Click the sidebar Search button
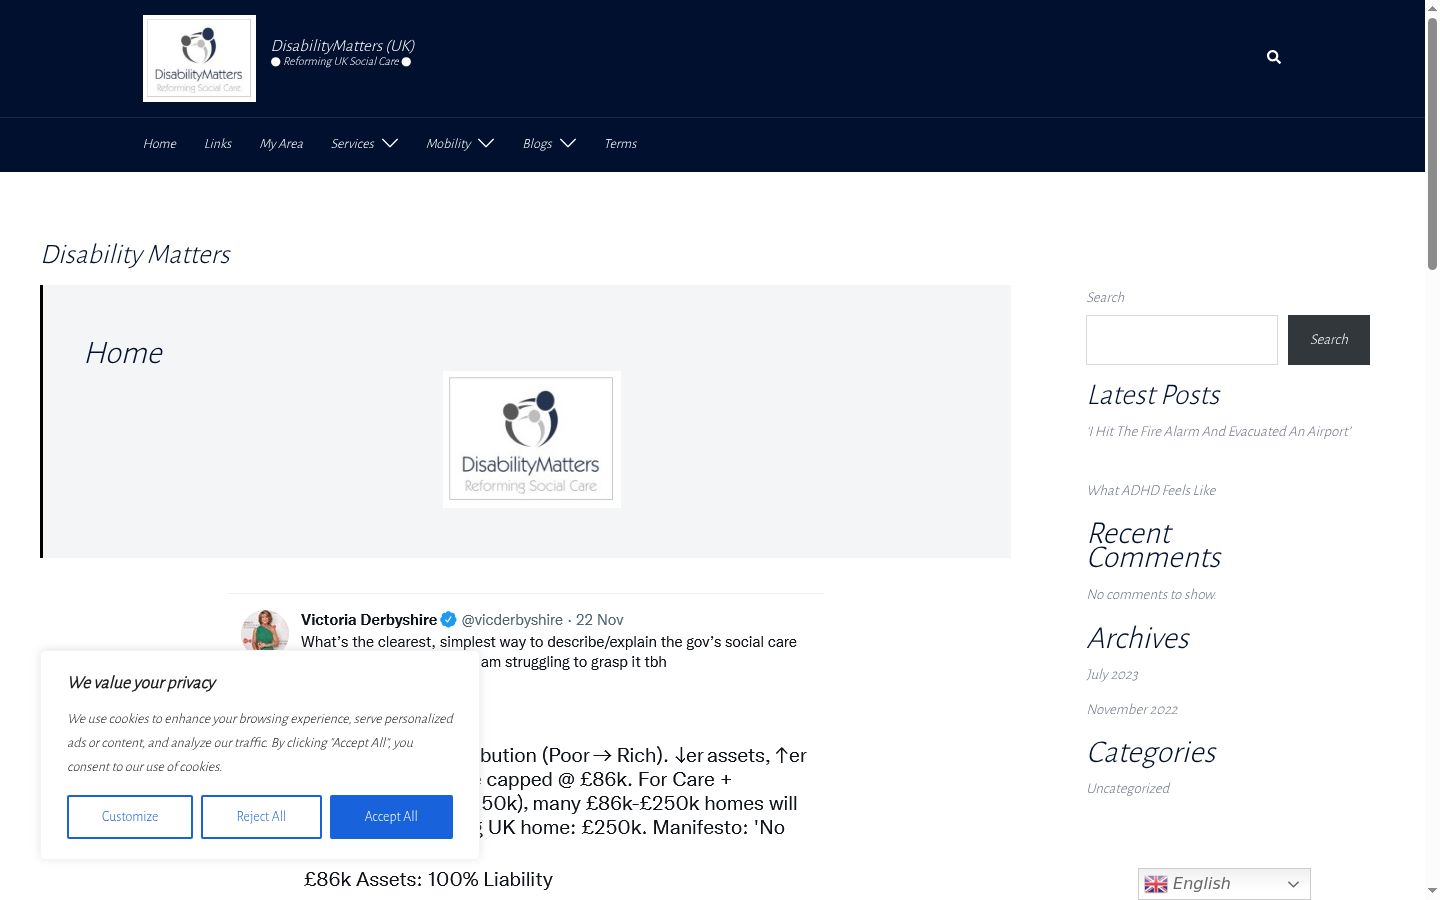The height and width of the screenshot is (900, 1440). [x=1329, y=340]
